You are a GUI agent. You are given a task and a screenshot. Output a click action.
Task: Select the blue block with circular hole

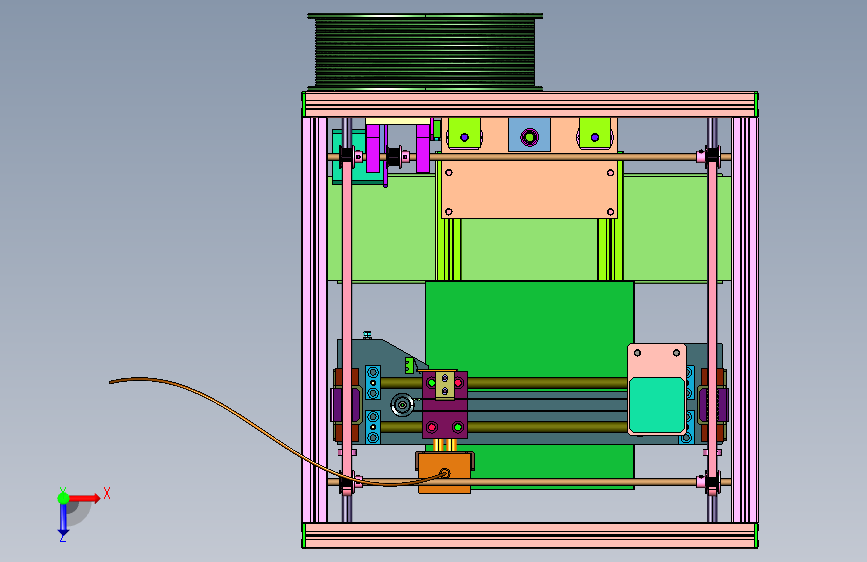point(529,134)
